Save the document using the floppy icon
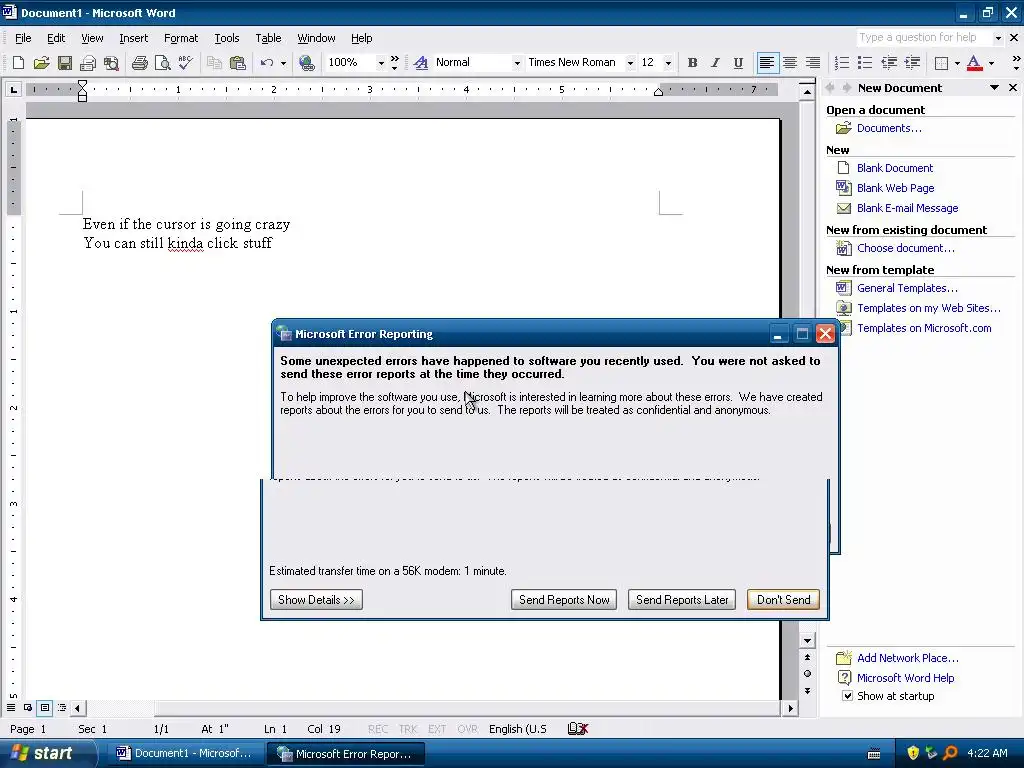 (x=65, y=63)
